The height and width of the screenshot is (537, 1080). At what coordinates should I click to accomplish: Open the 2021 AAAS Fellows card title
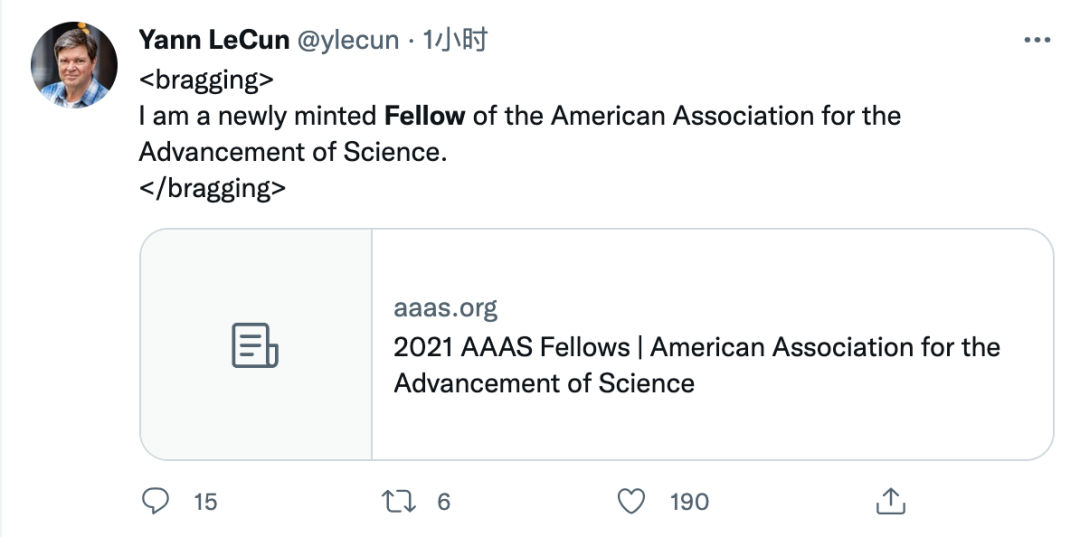coord(696,348)
